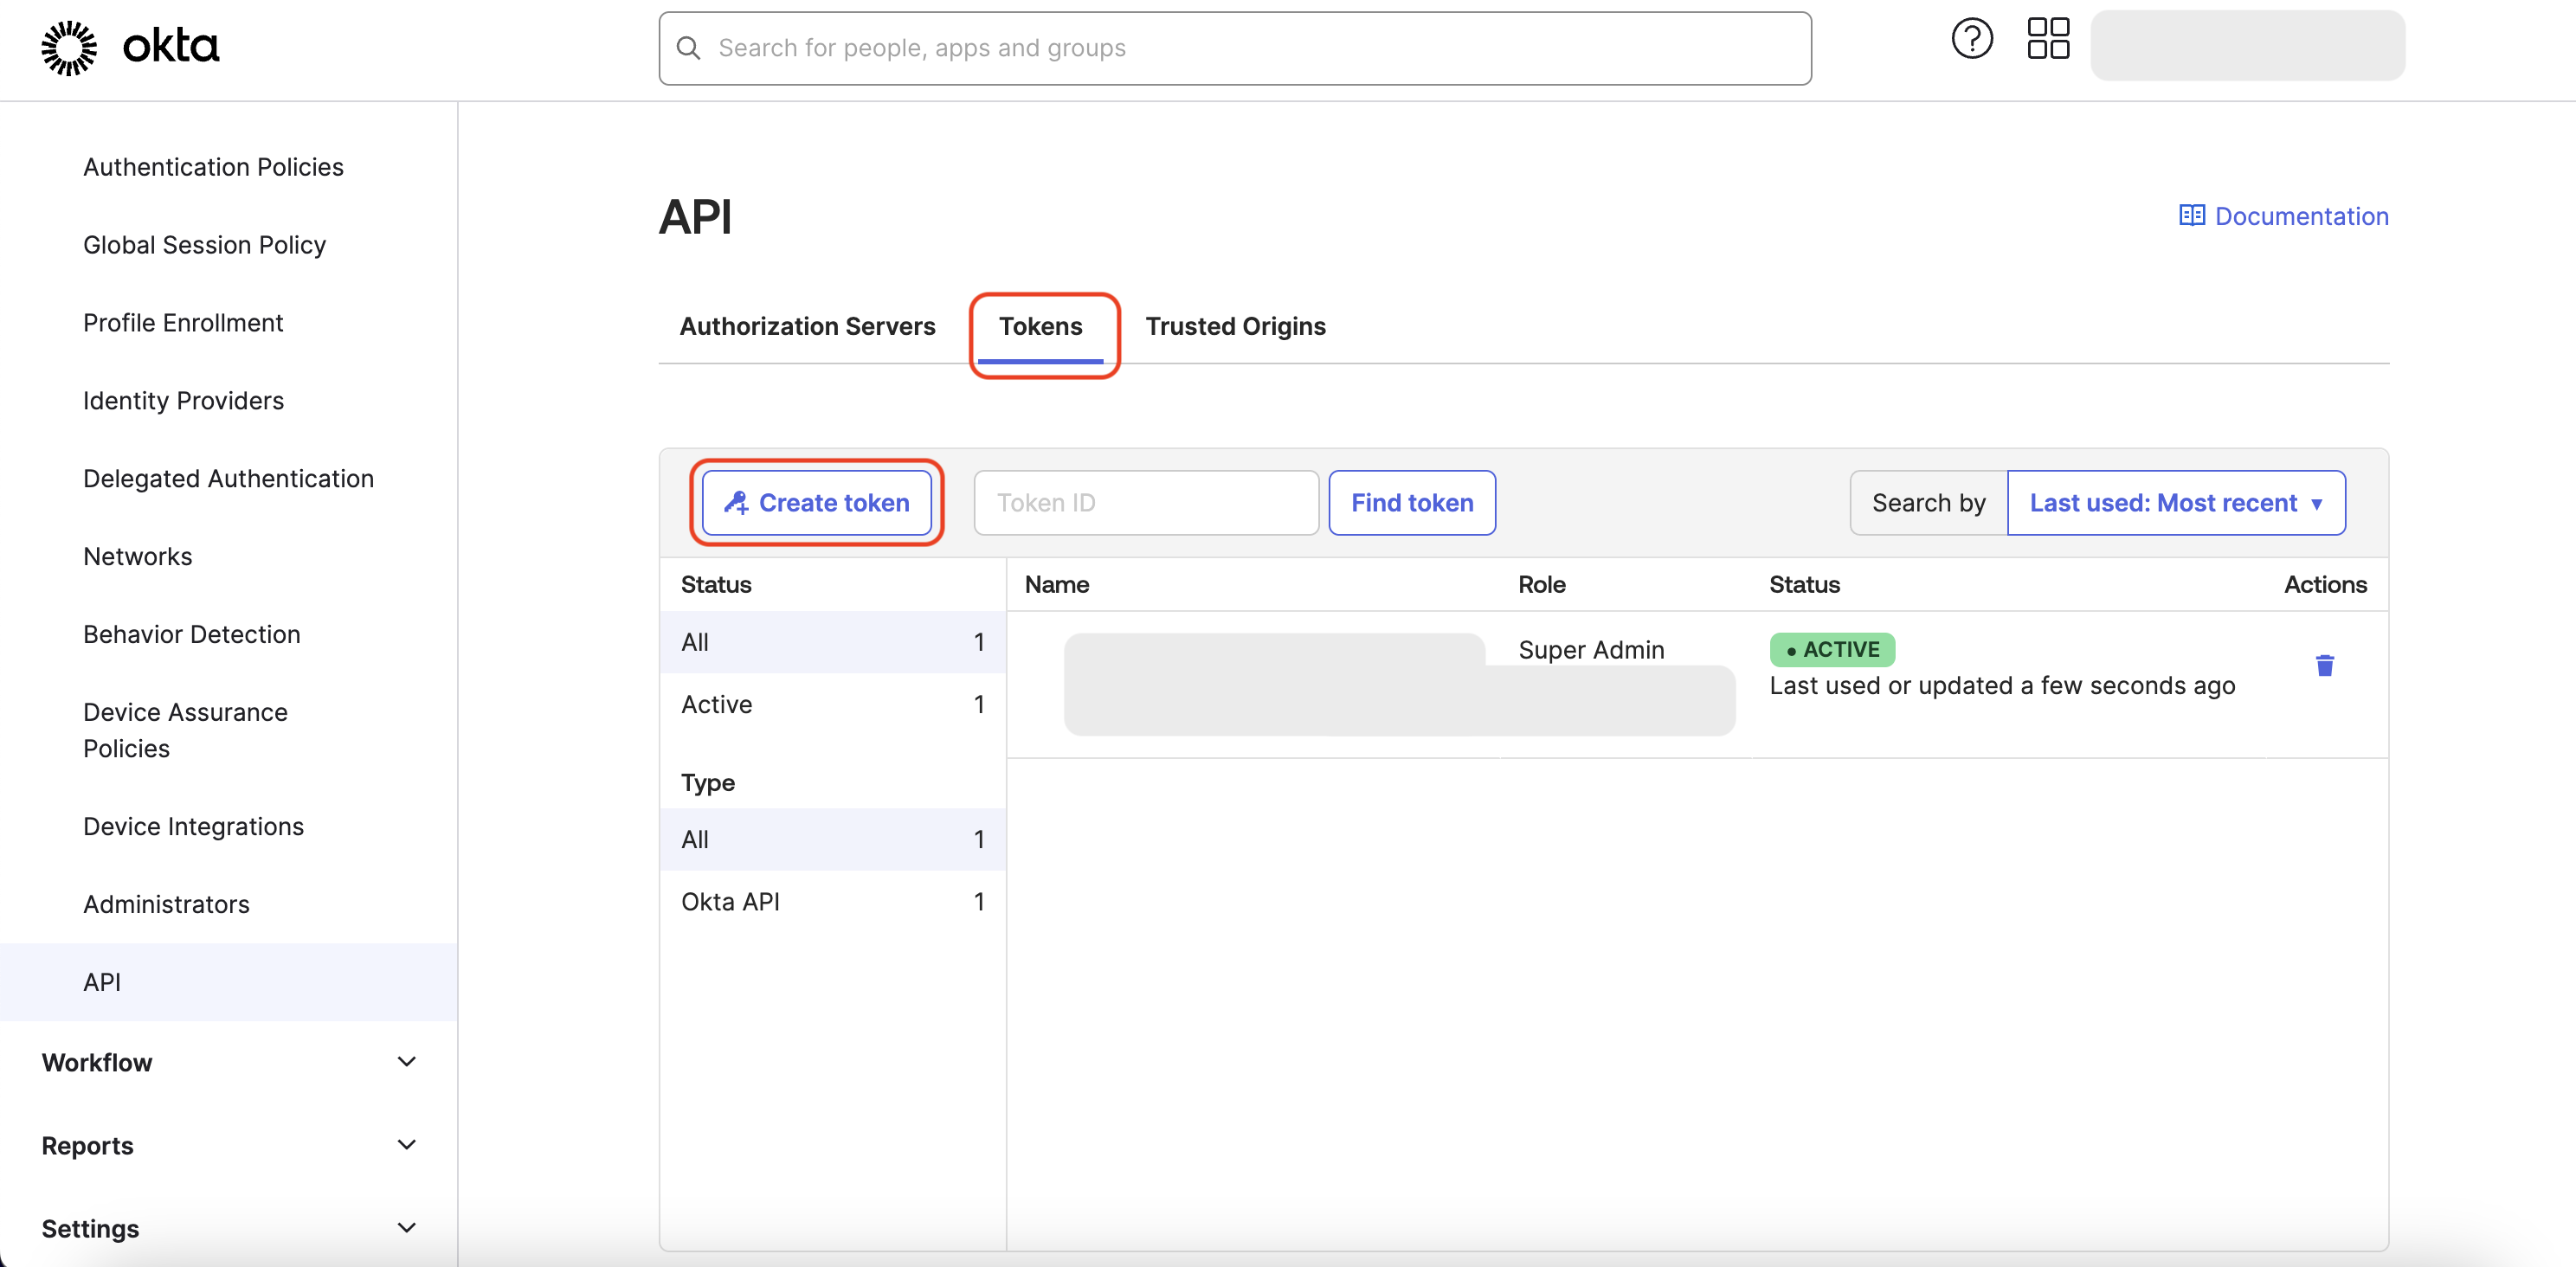This screenshot has height=1267, width=2576.
Task: Filter tokens by Status All
Action: coord(833,642)
